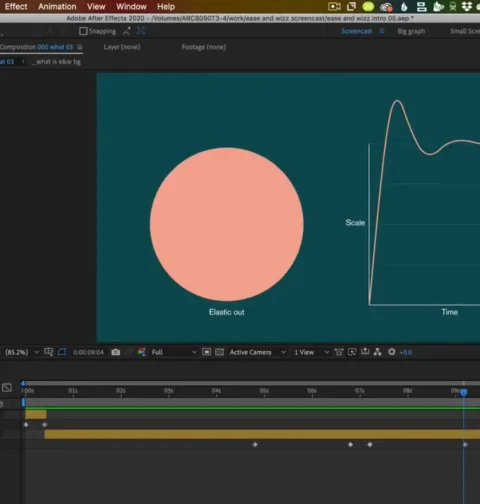
Task: Toggle the Region of Interest button
Action: coord(207,352)
